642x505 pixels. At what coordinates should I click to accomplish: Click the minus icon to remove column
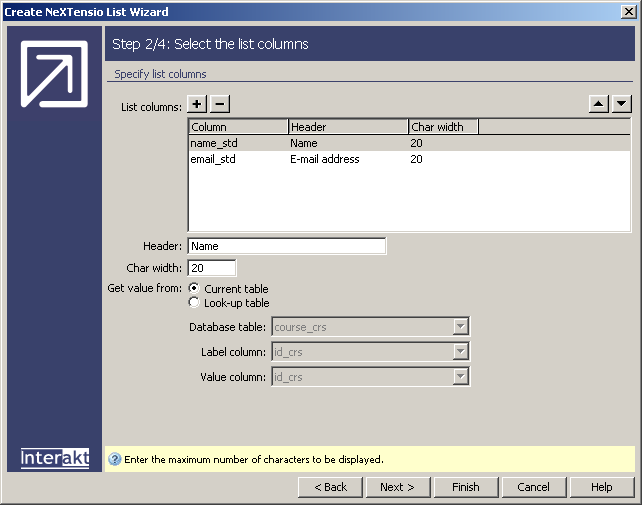220,104
